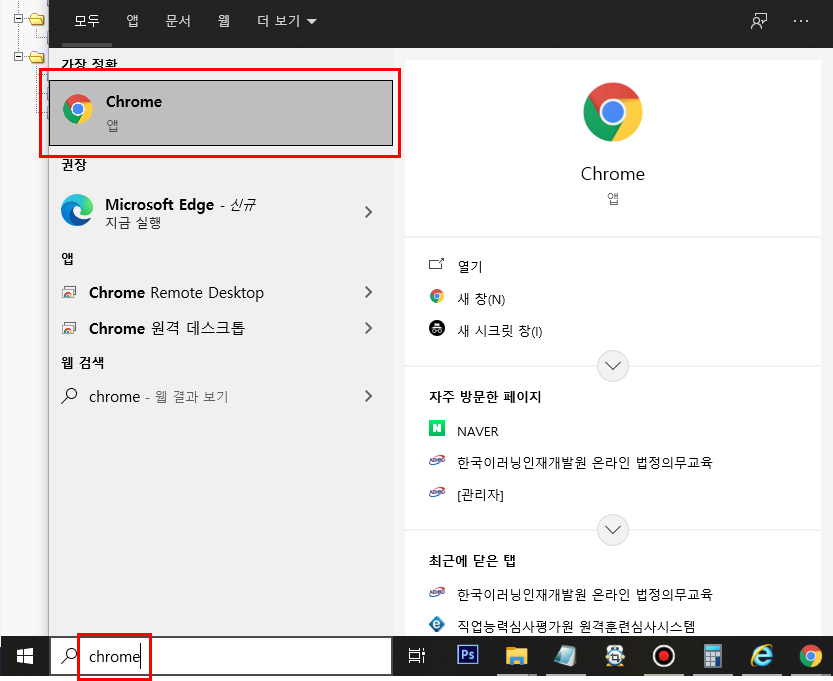Click the search box containing chrome
Image resolution: width=833 pixels, height=681 pixels.
click(x=221, y=657)
